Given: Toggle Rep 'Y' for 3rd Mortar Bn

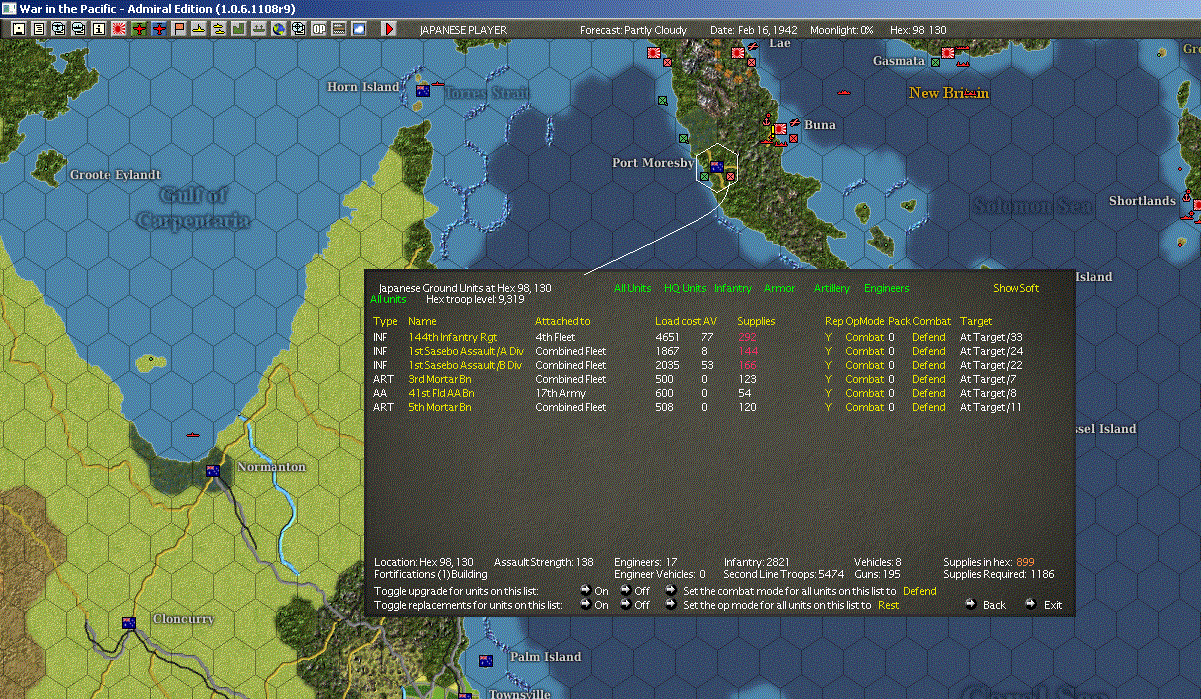Looking at the screenshot, I should [x=828, y=379].
